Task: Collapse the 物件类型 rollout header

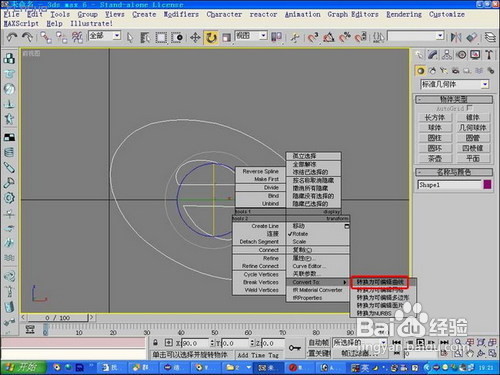Action: (x=454, y=99)
